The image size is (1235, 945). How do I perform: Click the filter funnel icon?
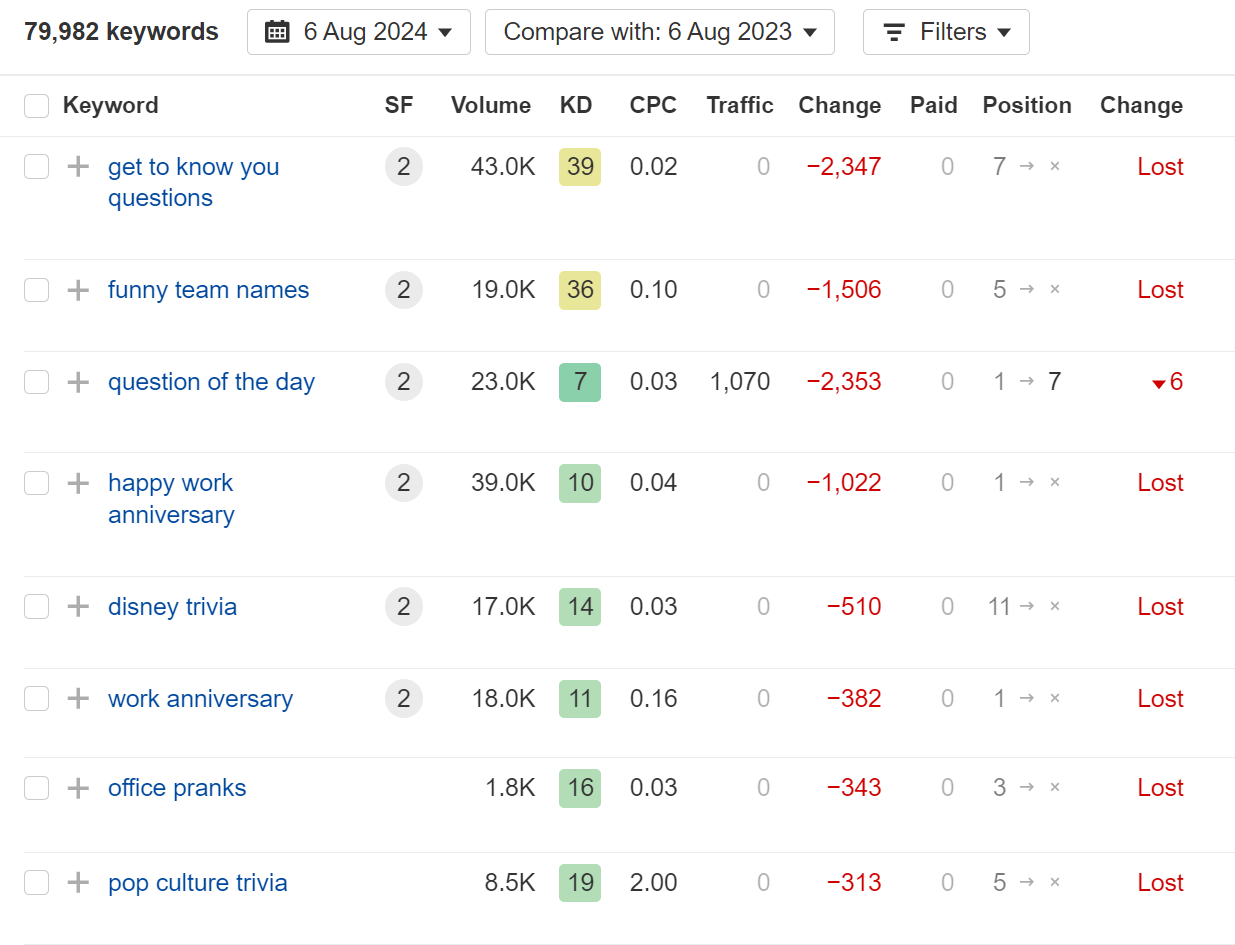[x=893, y=31]
